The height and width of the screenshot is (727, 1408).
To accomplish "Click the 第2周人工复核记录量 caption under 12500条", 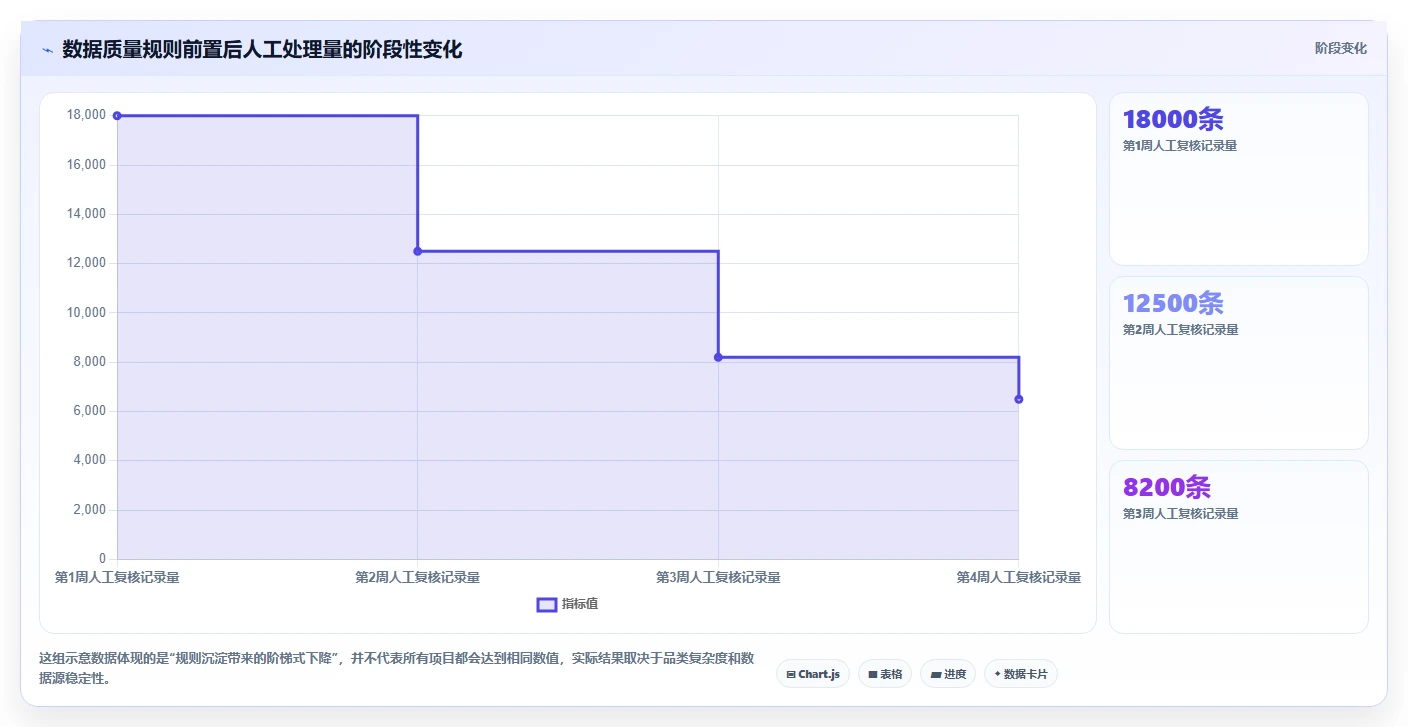I will [1180, 330].
